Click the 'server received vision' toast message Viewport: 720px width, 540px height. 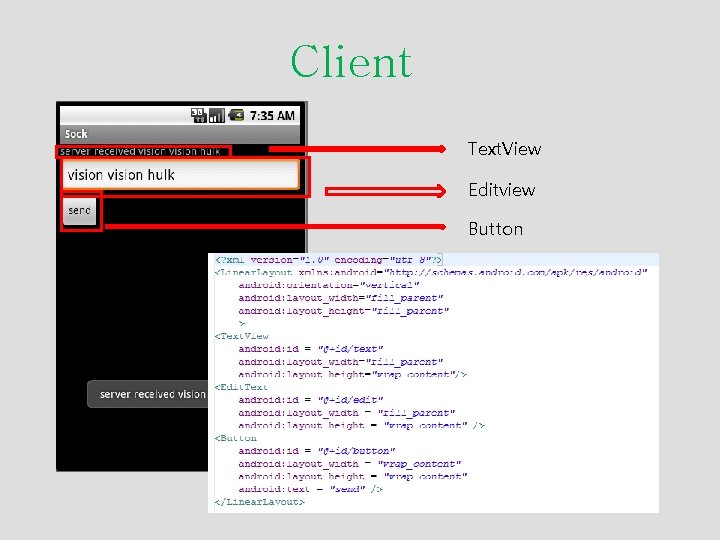148,394
